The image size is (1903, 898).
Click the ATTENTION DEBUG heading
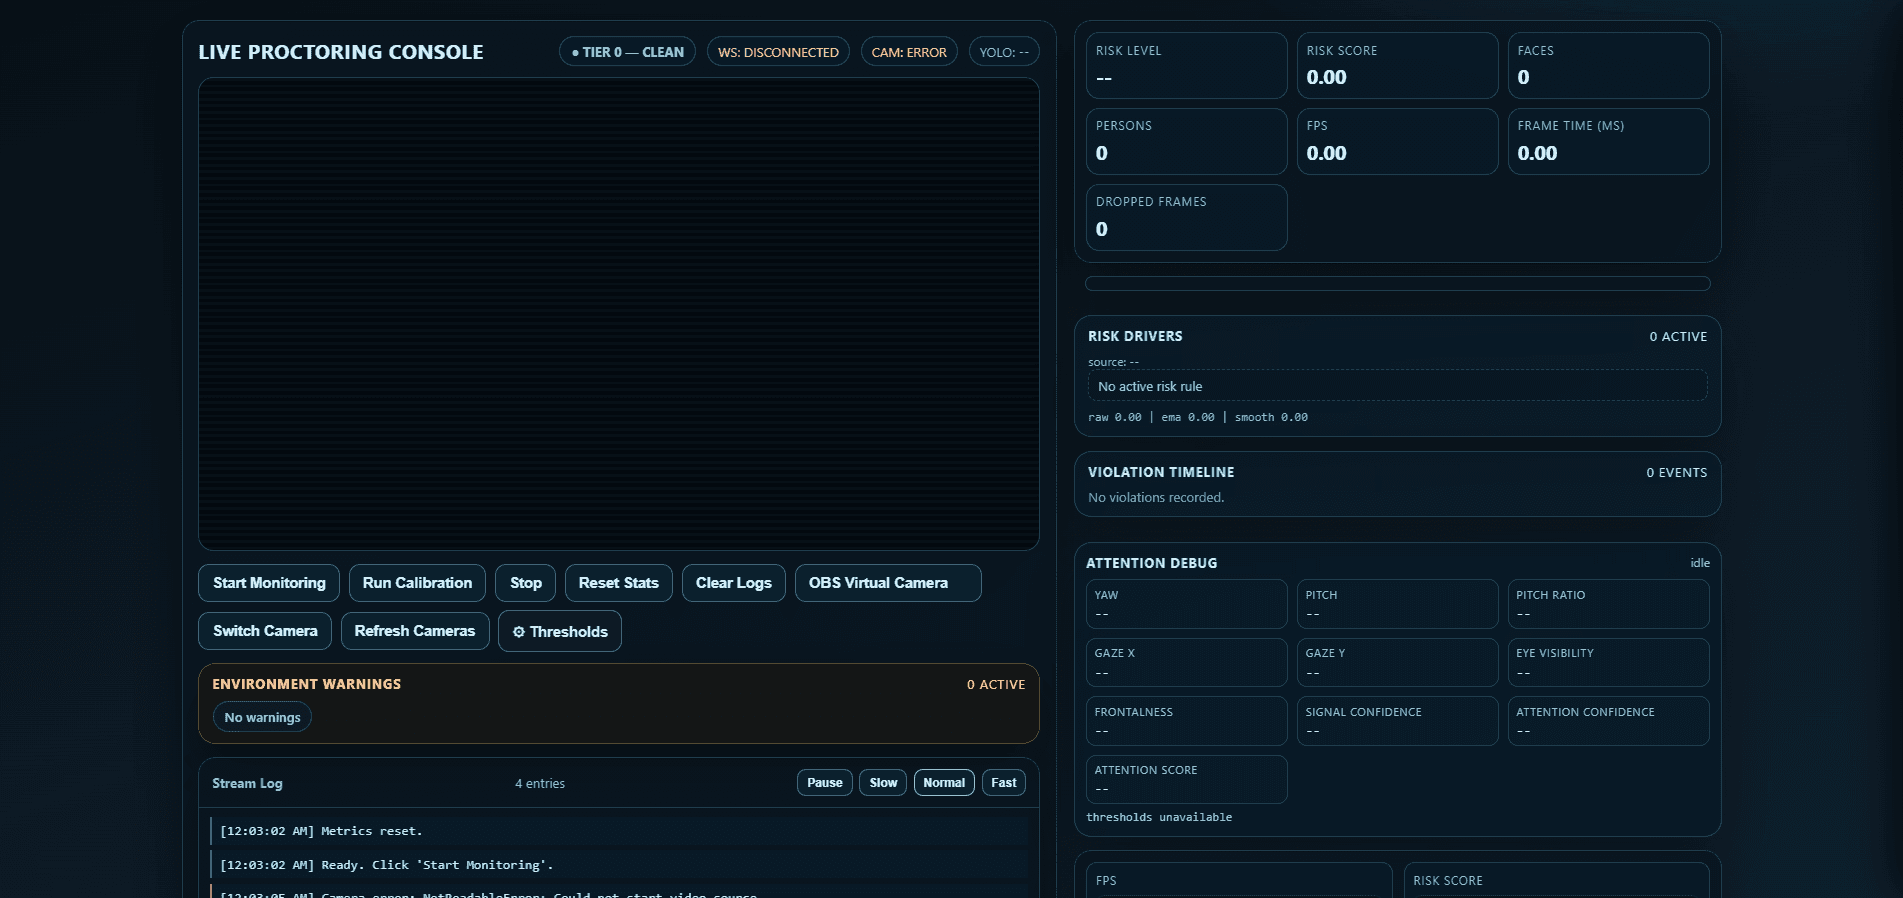pyautogui.click(x=1152, y=563)
